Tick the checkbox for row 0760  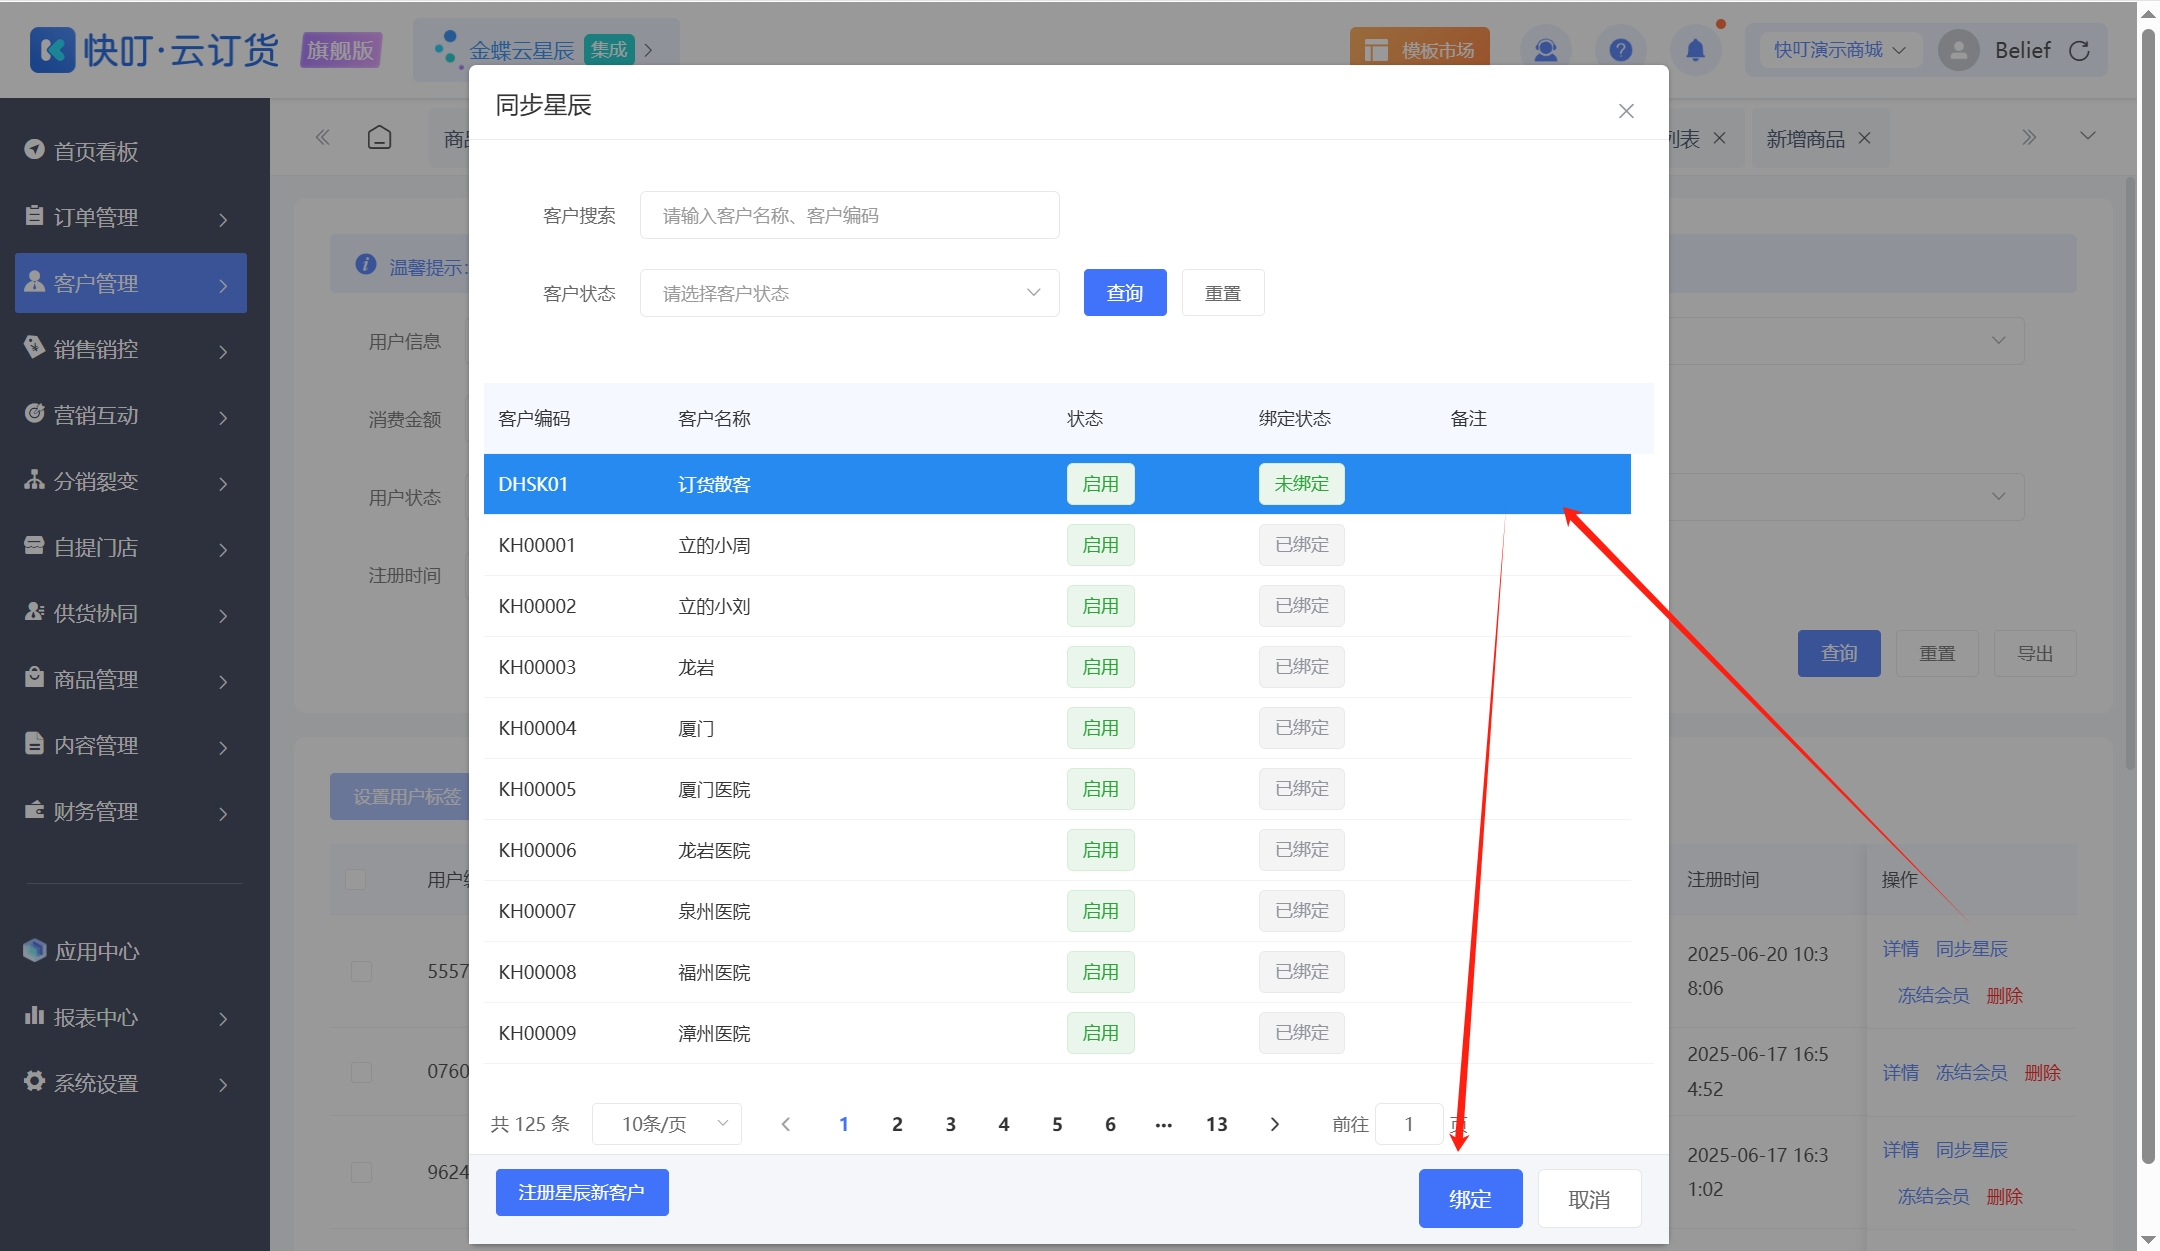[x=361, y=1072]
